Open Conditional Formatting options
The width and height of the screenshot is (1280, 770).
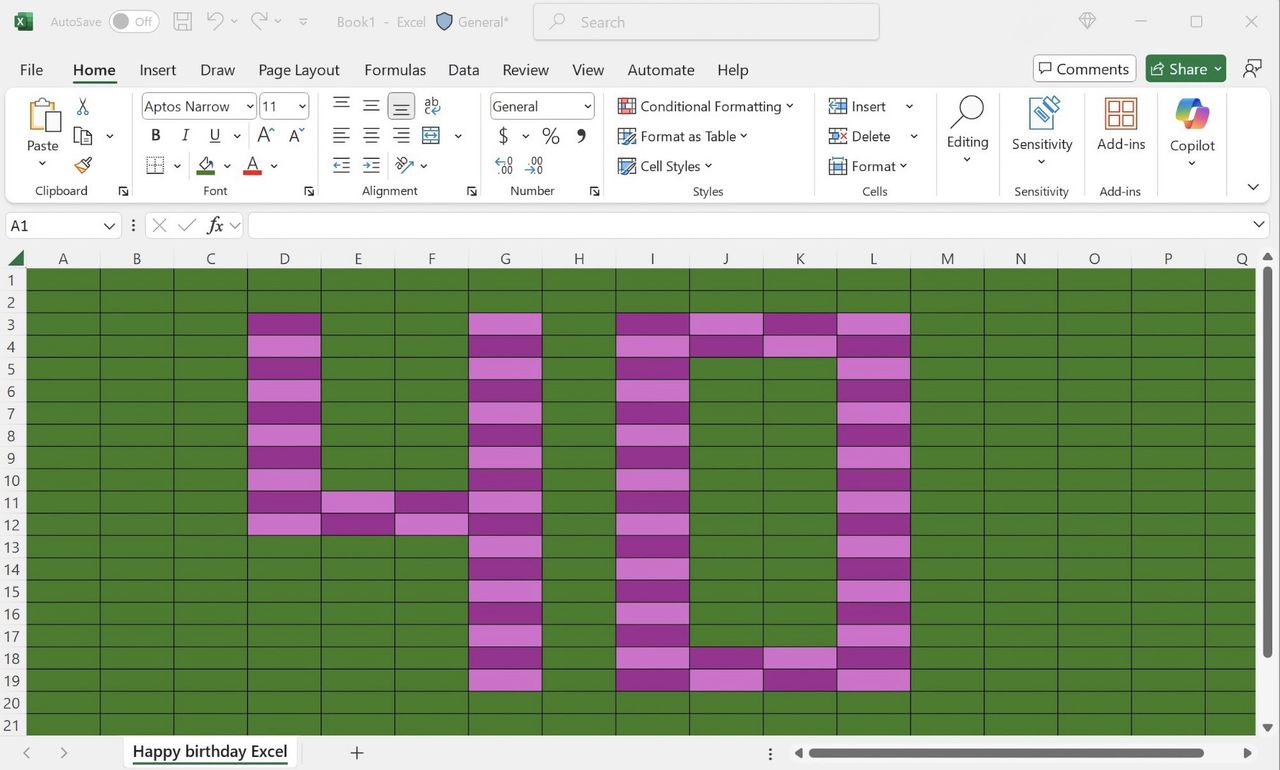pyautogui.click(x=707, y=106)
